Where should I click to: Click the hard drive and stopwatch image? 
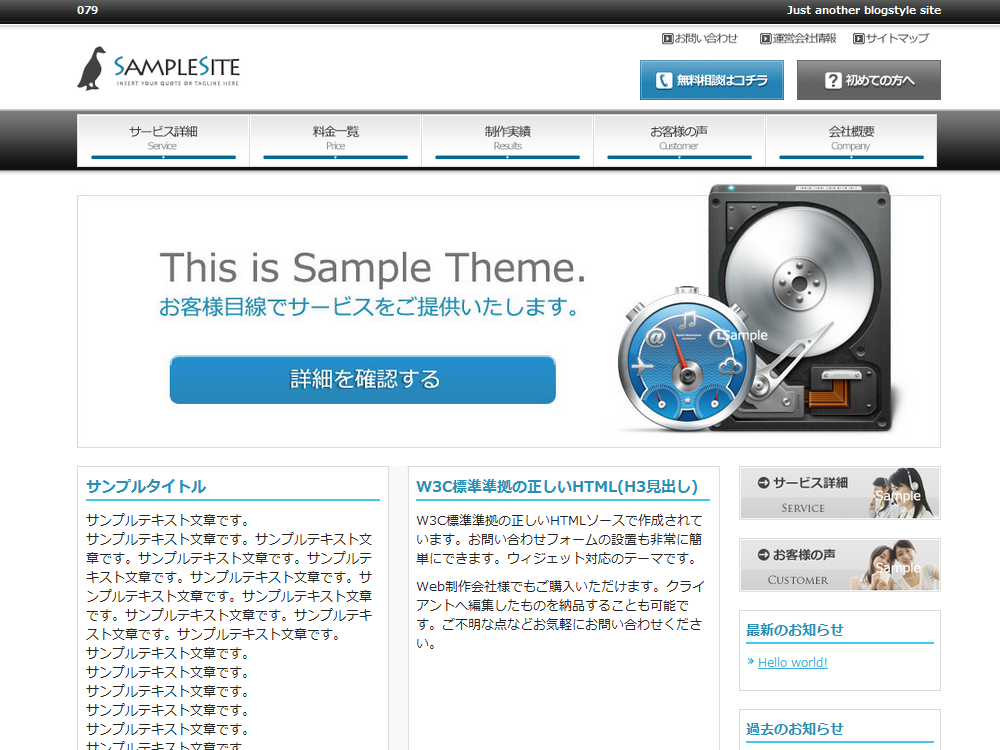click(756, 309)
